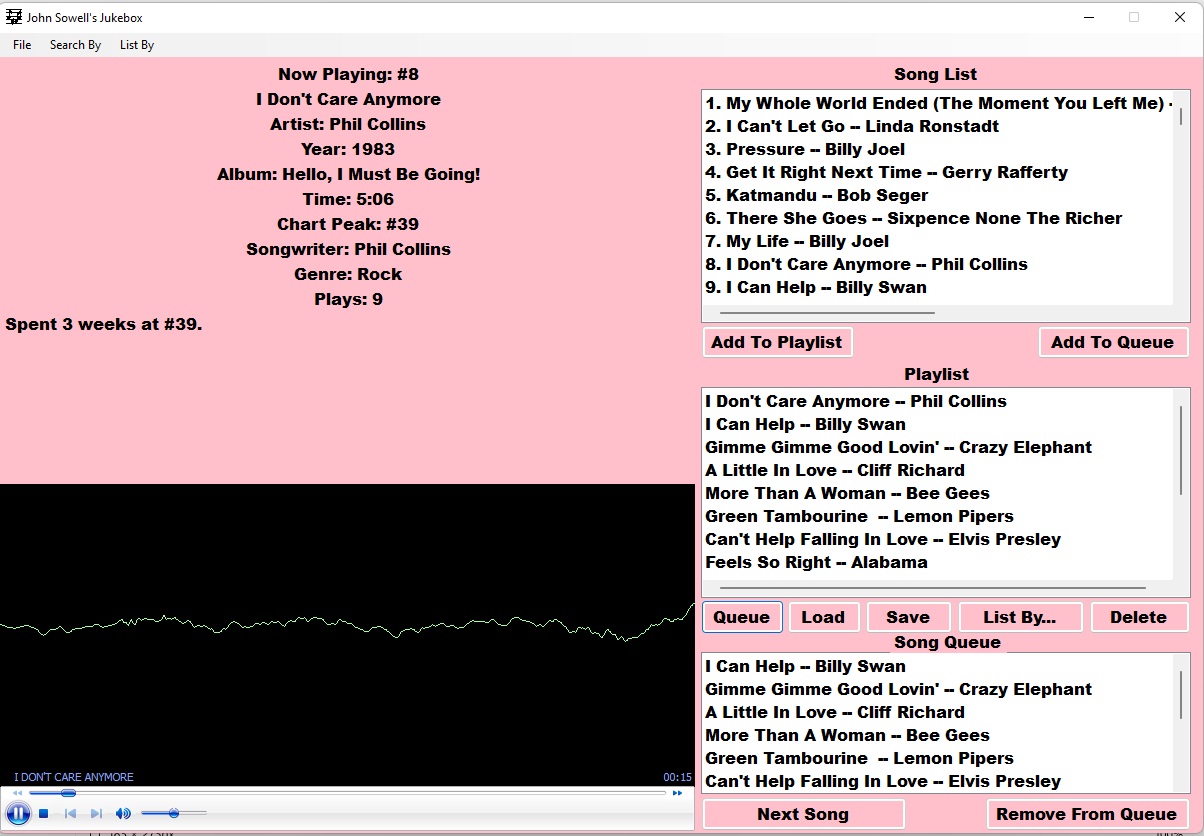Open the File menu
This screenshot has height=836, width=1204.
(22, 45)
